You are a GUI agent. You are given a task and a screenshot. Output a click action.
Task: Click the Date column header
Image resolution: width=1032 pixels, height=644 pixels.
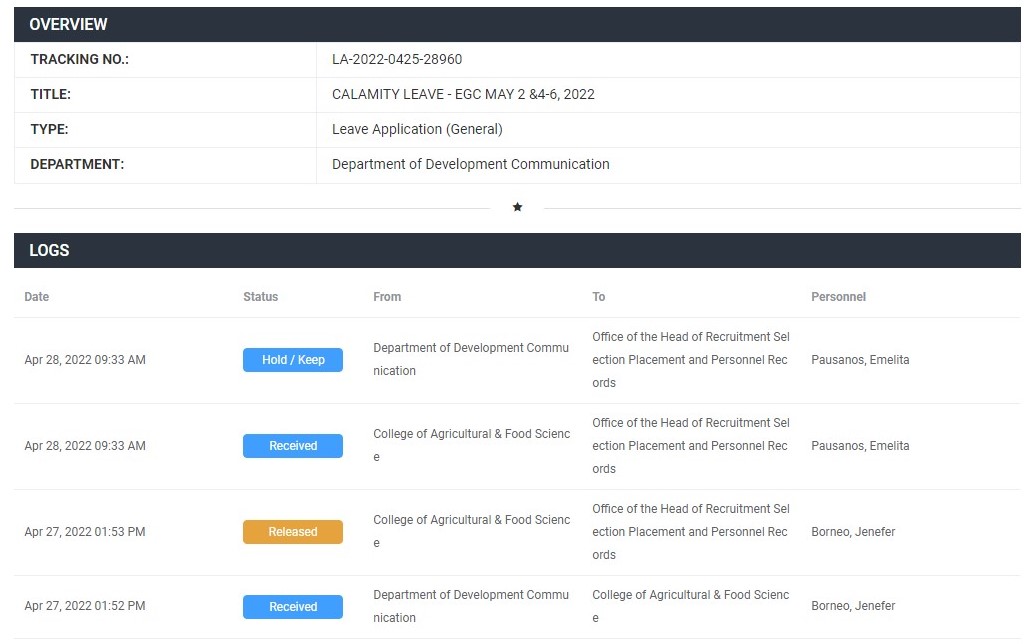[x=37, y=297]
